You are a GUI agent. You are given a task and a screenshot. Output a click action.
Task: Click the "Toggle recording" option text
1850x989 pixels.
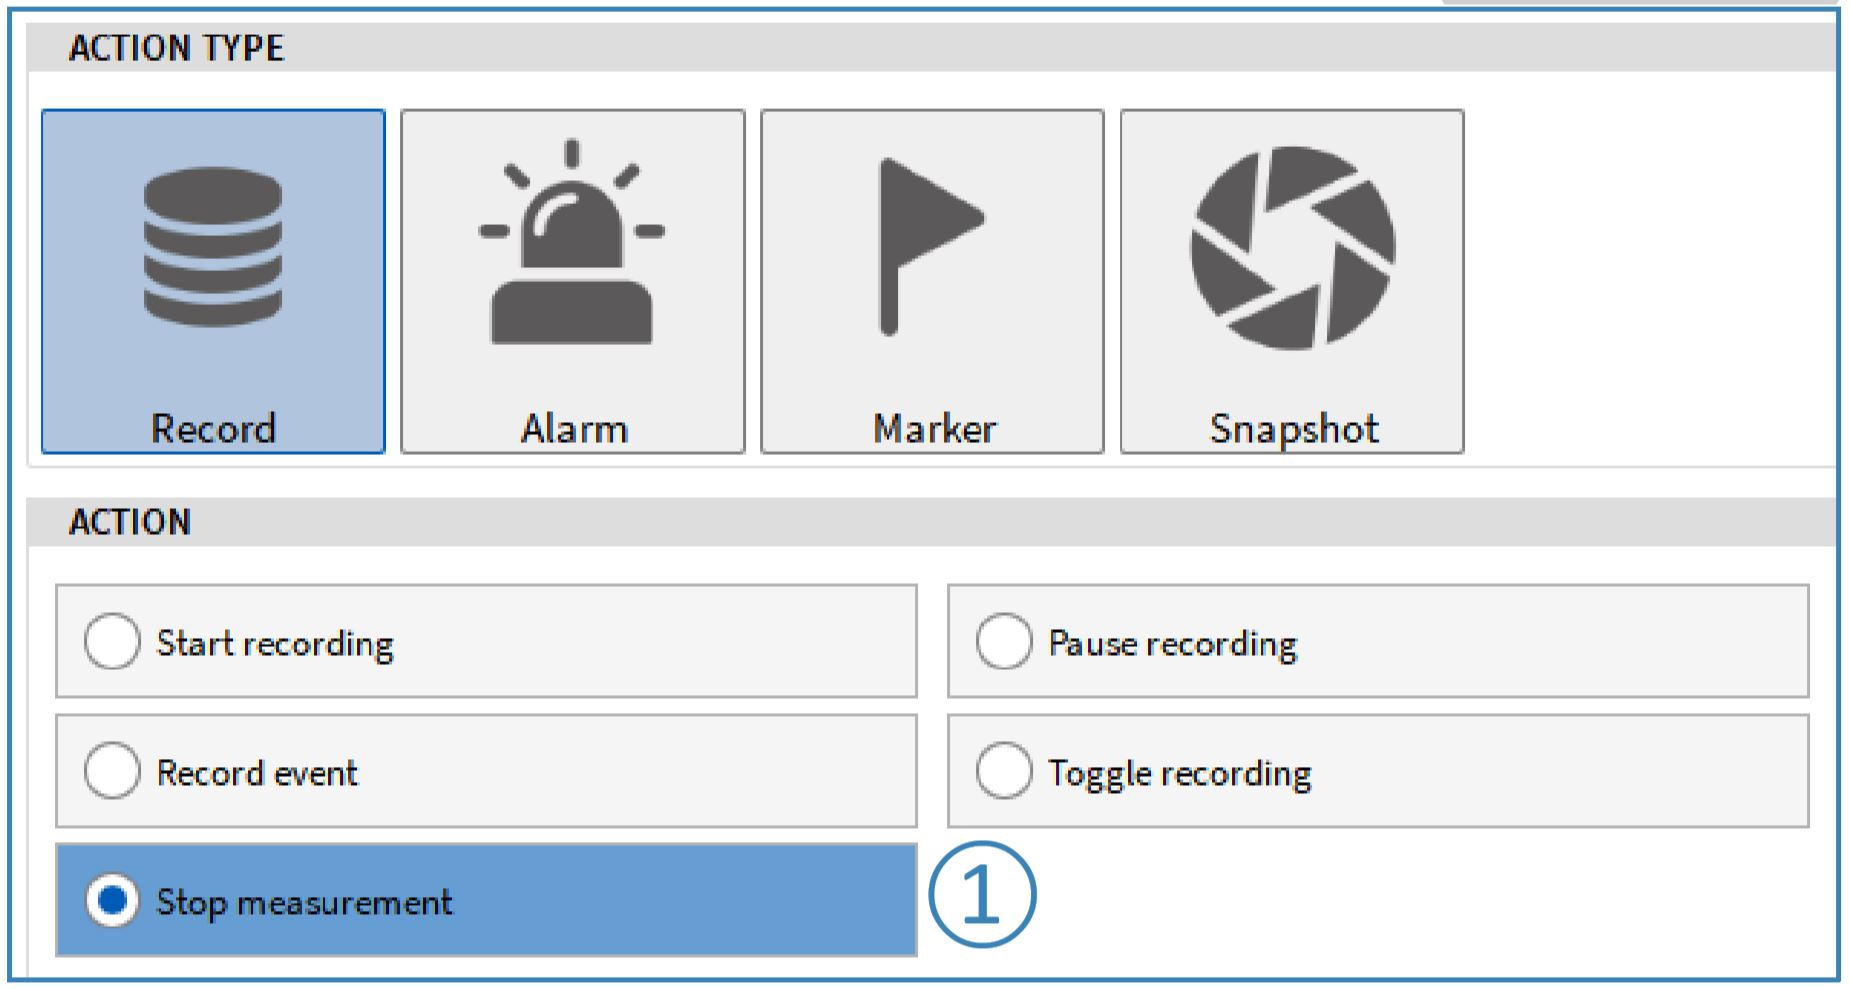[1179, 773]
